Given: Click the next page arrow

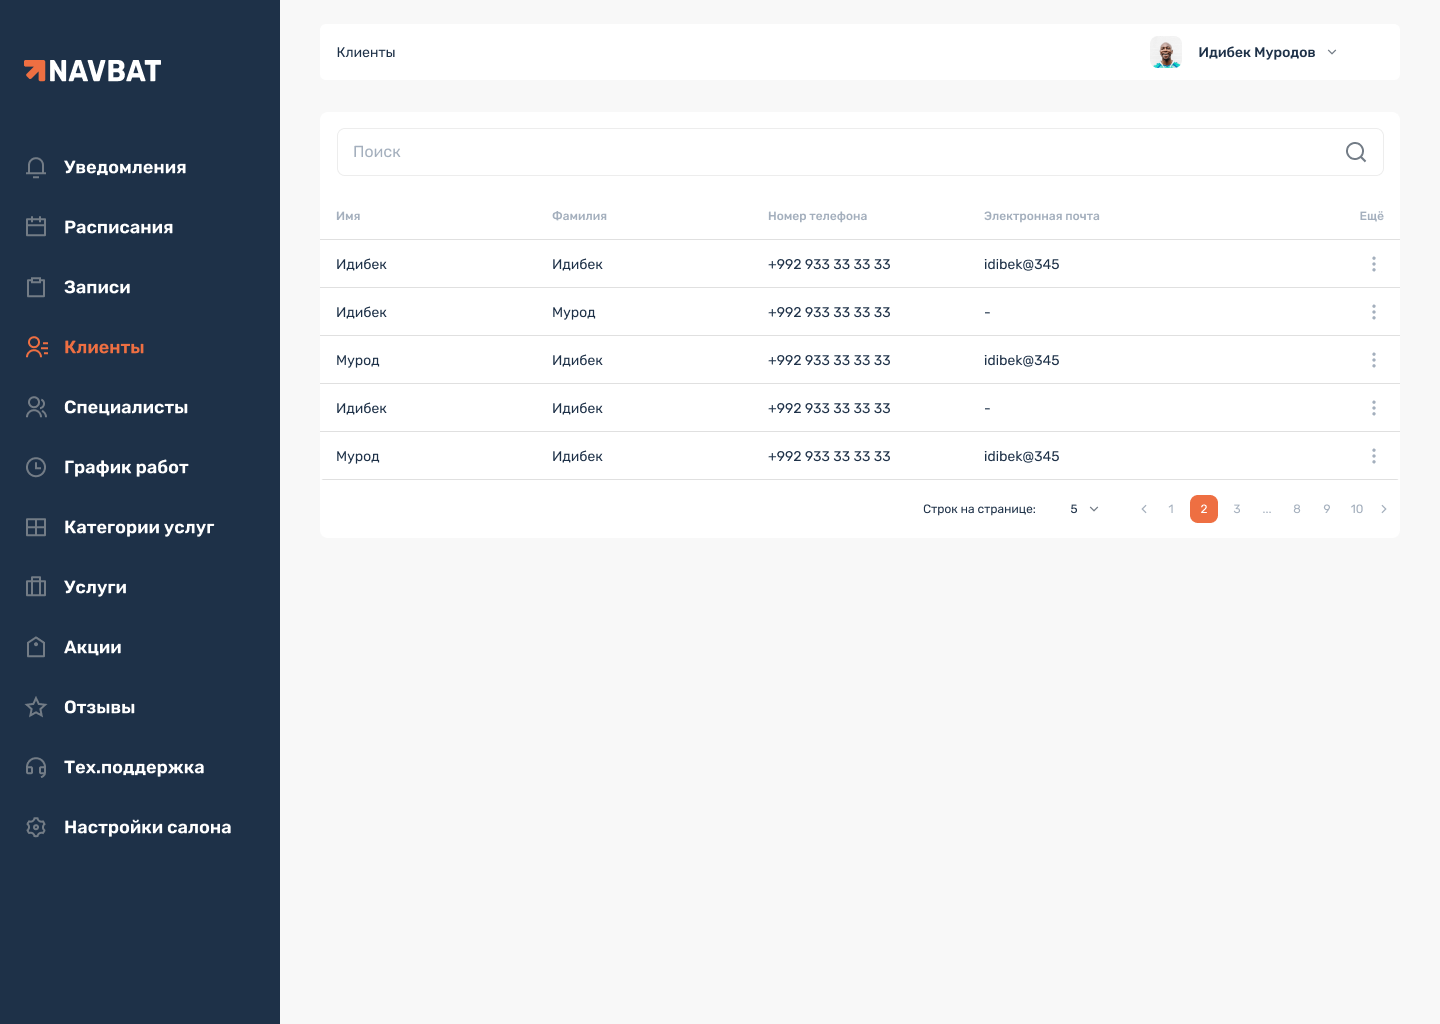Looking at the screenshot, I should 1384,509.
